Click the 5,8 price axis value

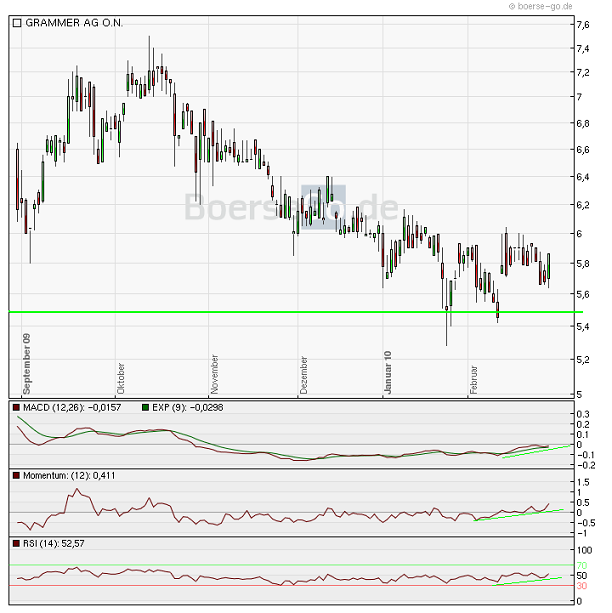click(x=582, y=263)
